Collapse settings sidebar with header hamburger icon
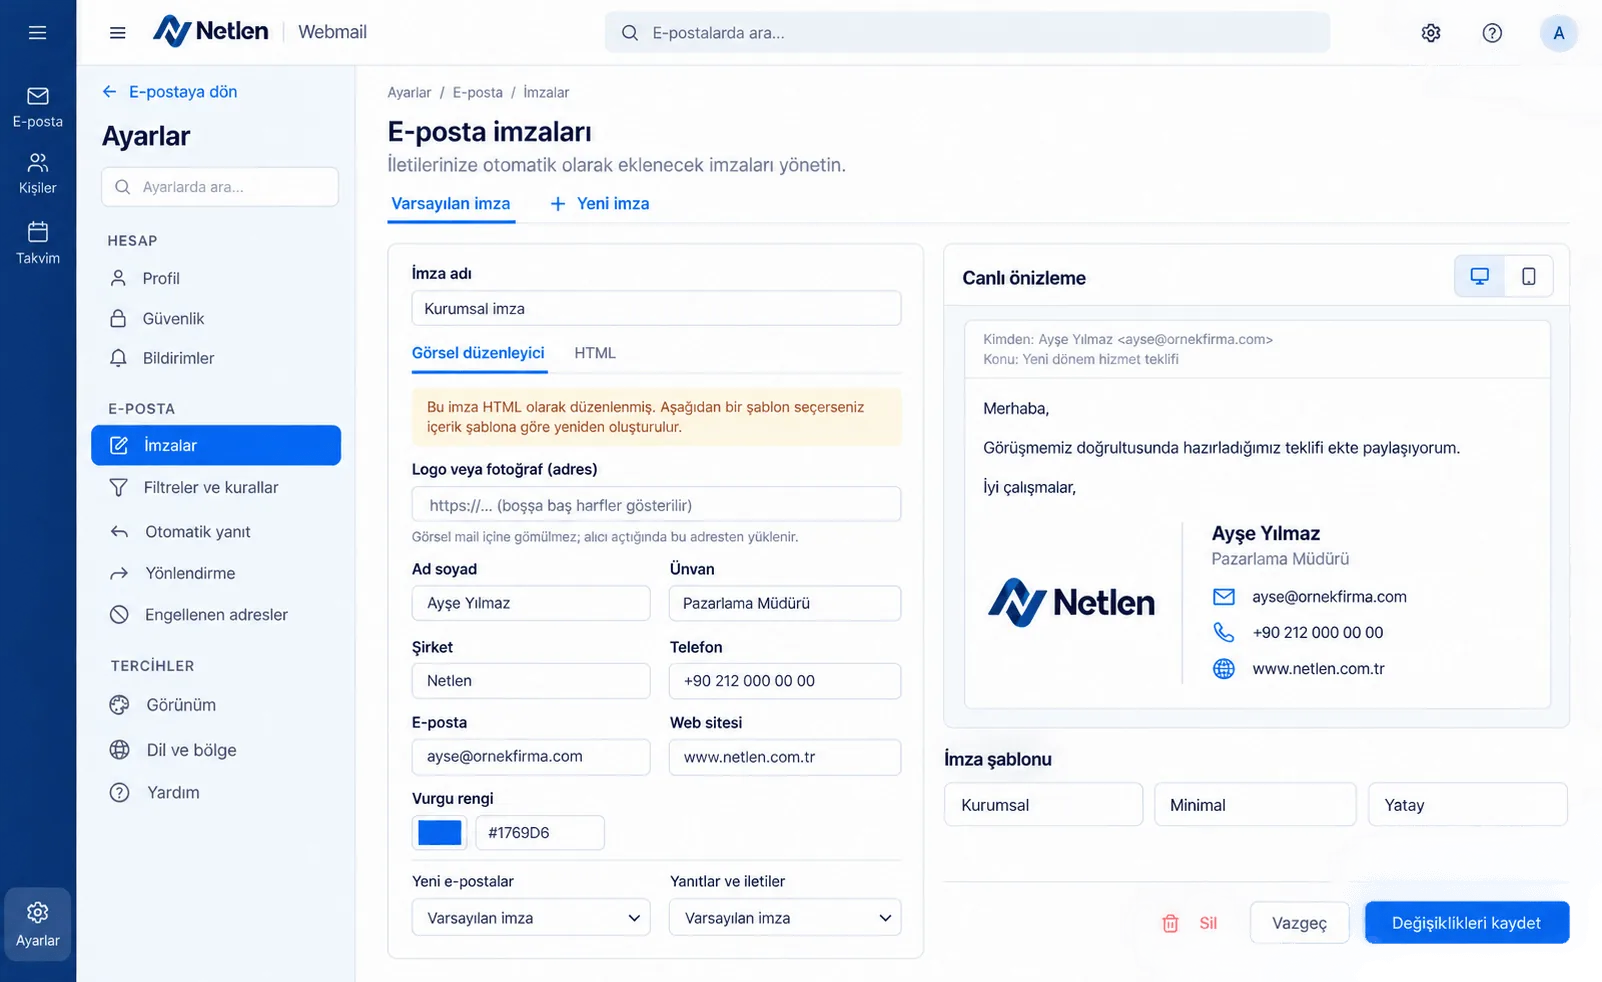 point(118,33)
